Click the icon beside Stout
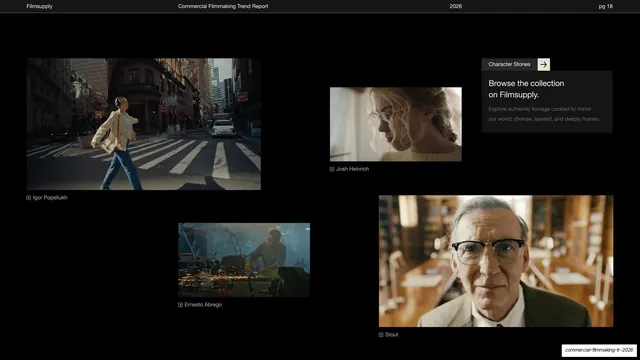The width and height of the screenshot is (640, 360). pos(381,335)
